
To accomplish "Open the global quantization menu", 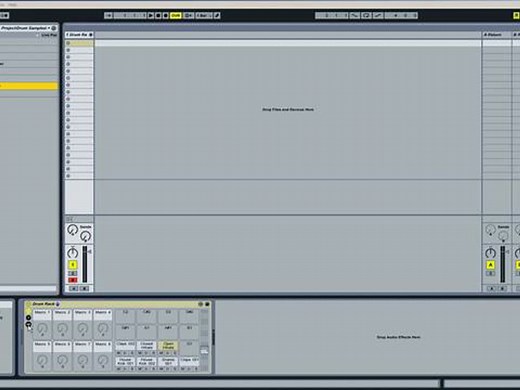I will pos(204,15).
